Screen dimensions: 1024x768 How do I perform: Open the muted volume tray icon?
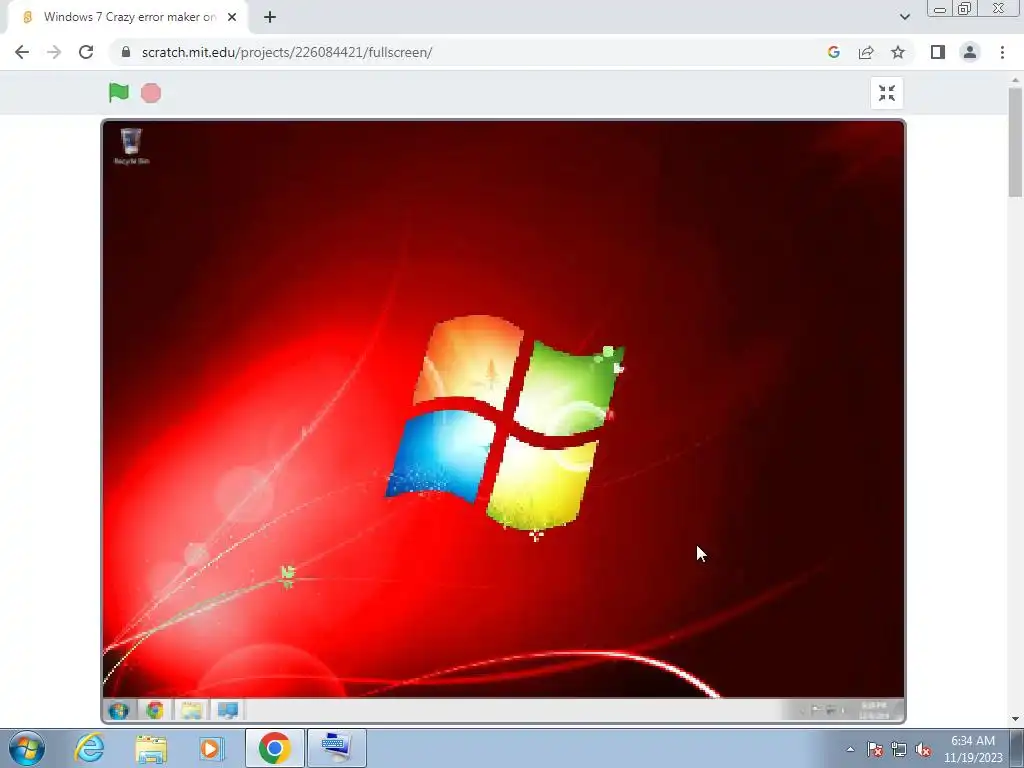(x=923, y=749)
